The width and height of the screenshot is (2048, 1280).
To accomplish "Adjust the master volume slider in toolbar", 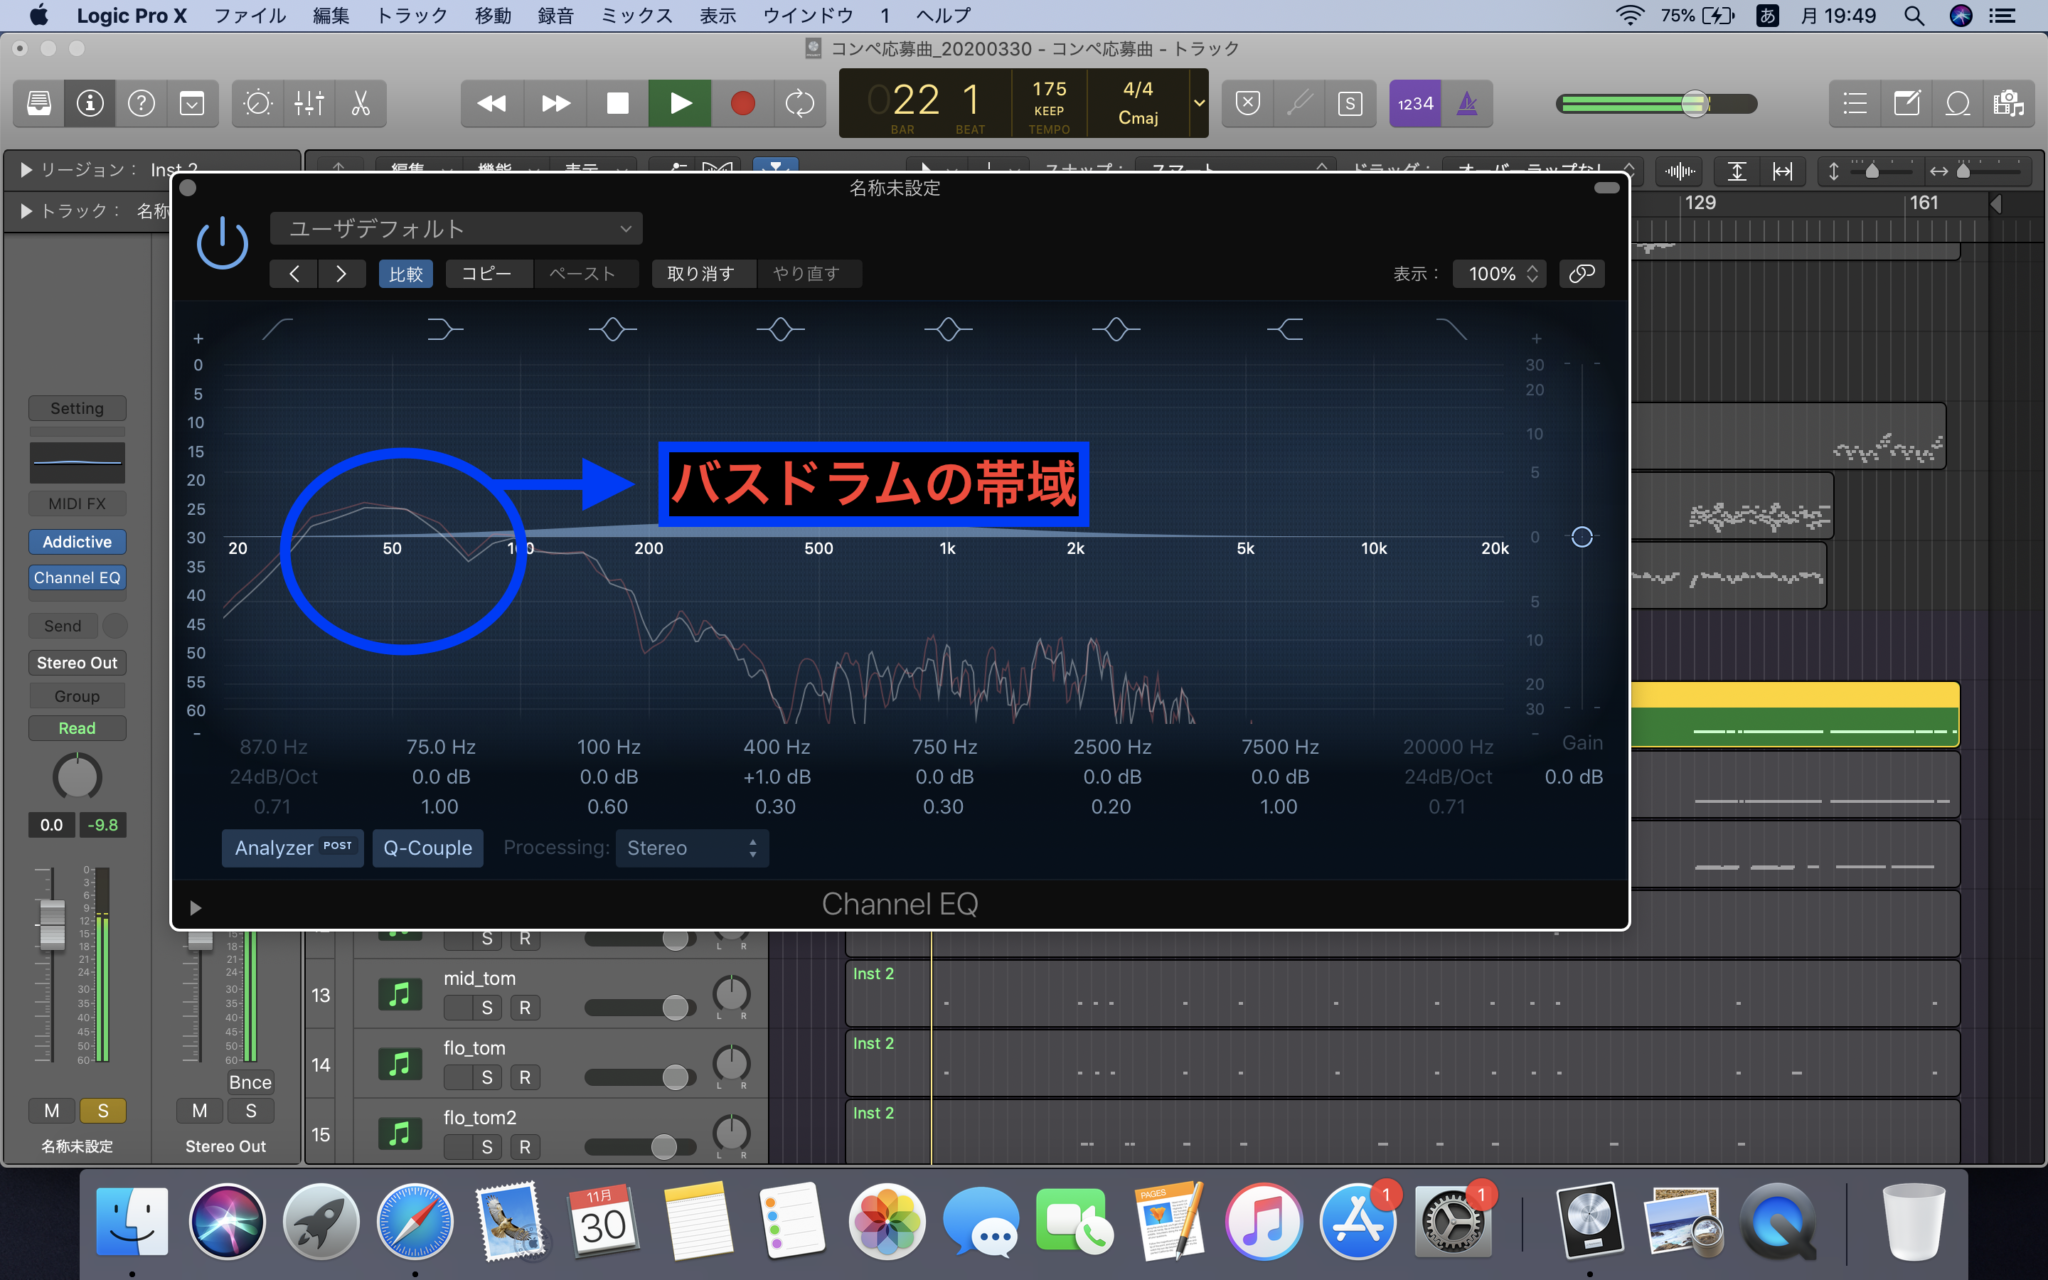I will coord(1693,103).
